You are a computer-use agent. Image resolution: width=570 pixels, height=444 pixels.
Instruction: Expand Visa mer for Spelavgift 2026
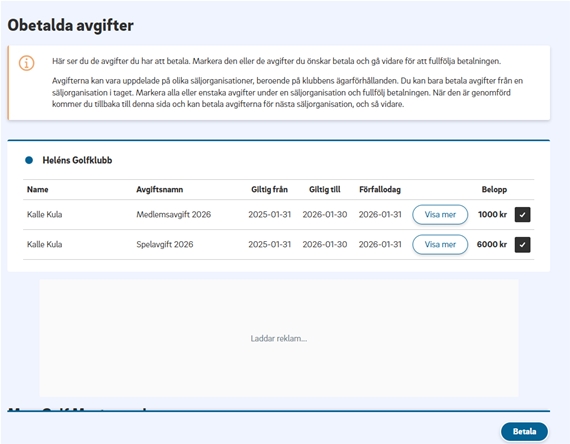(440, 244)
